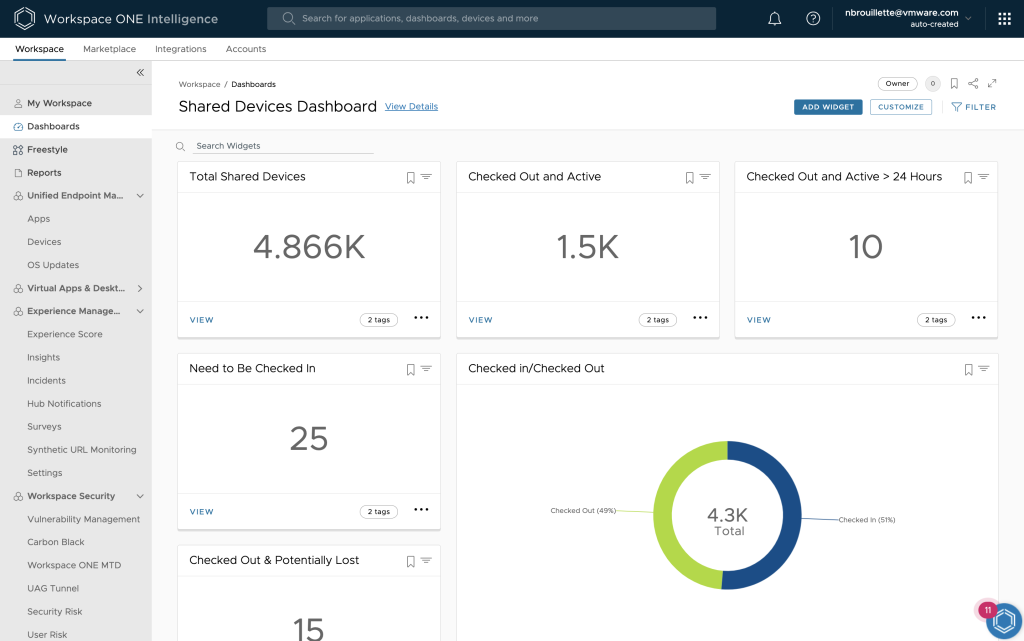The width and height of the screenshot is (1024, 641).
Task: Open the notifications bell icon
Action: pos(774,19)
